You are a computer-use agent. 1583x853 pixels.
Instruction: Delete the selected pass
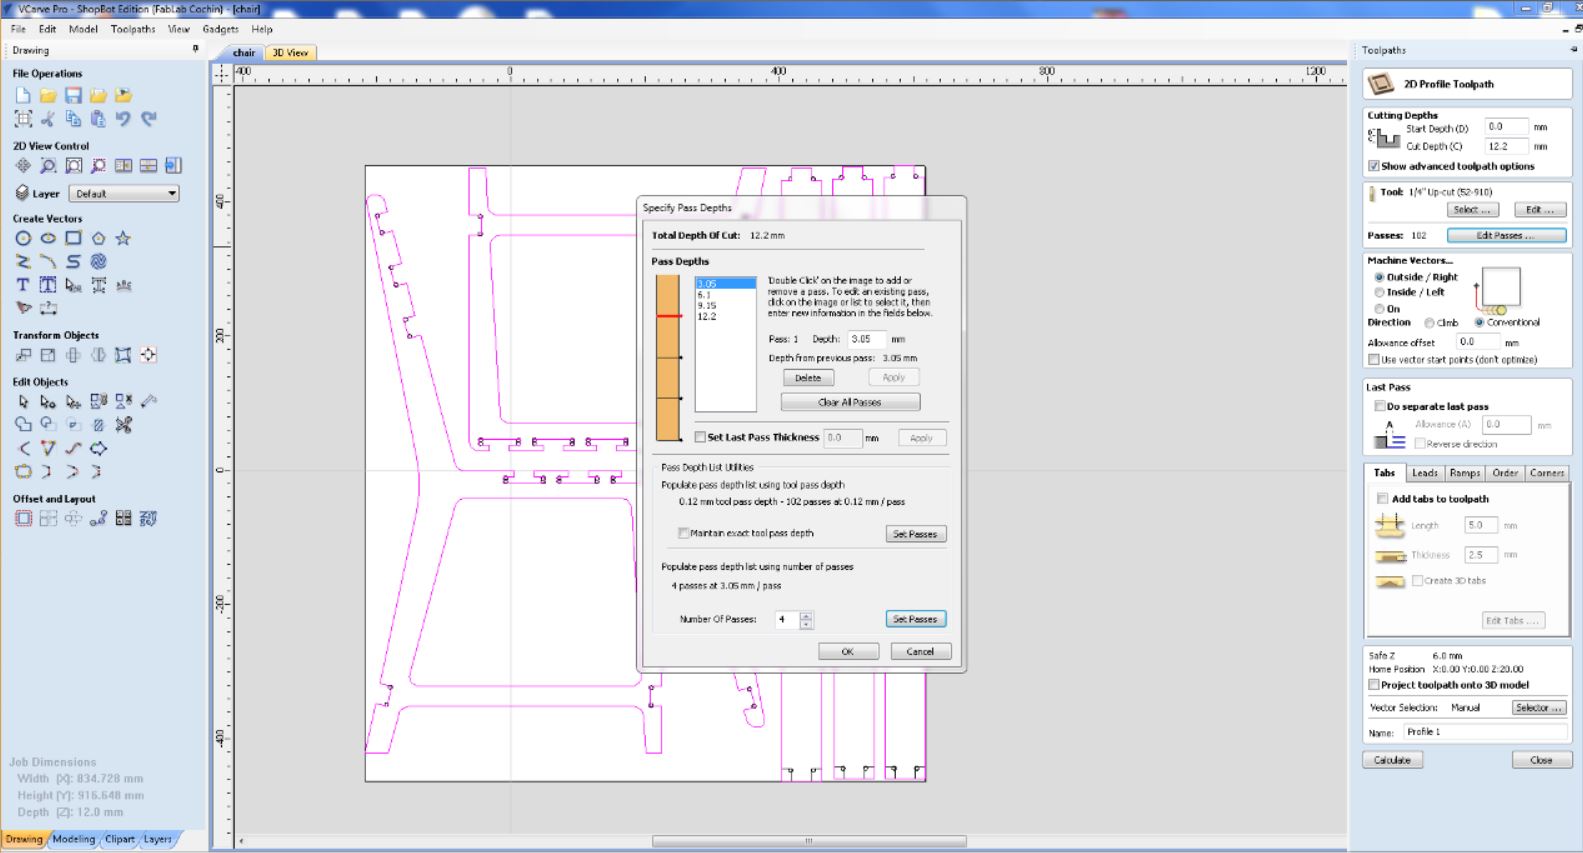click(x=808, y=378)
